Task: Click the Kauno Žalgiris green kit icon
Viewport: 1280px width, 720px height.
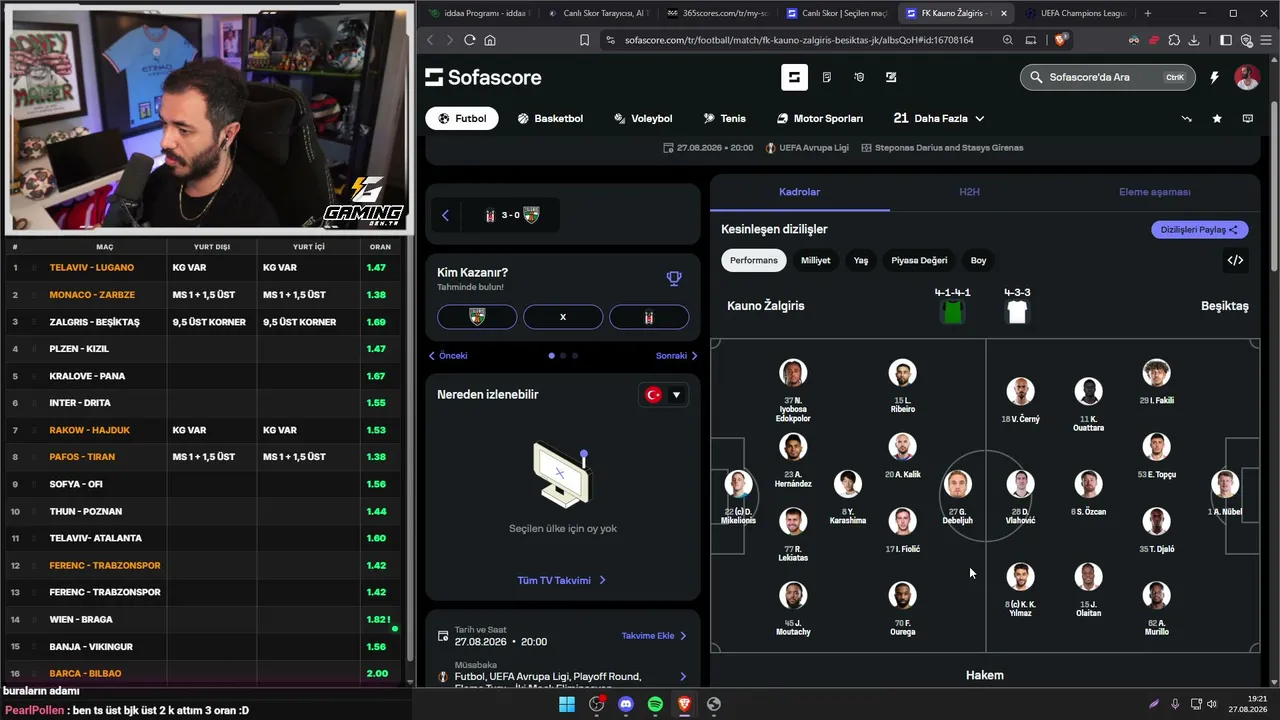Action: 952,312
